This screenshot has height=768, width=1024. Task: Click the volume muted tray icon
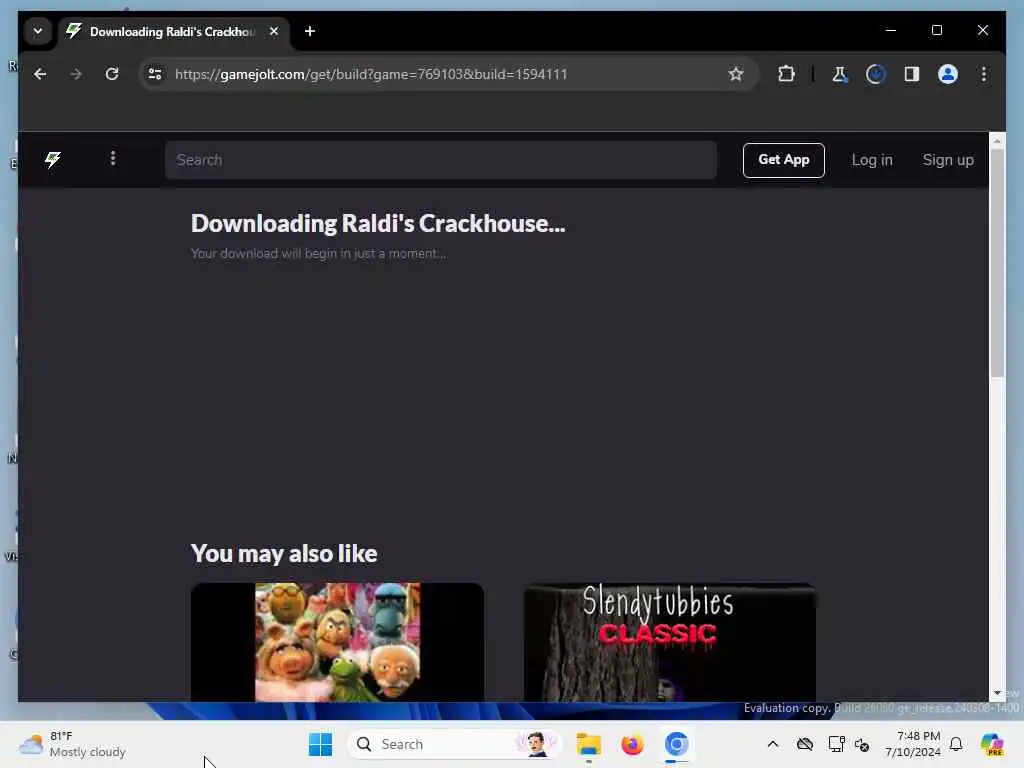coord(862,744)
